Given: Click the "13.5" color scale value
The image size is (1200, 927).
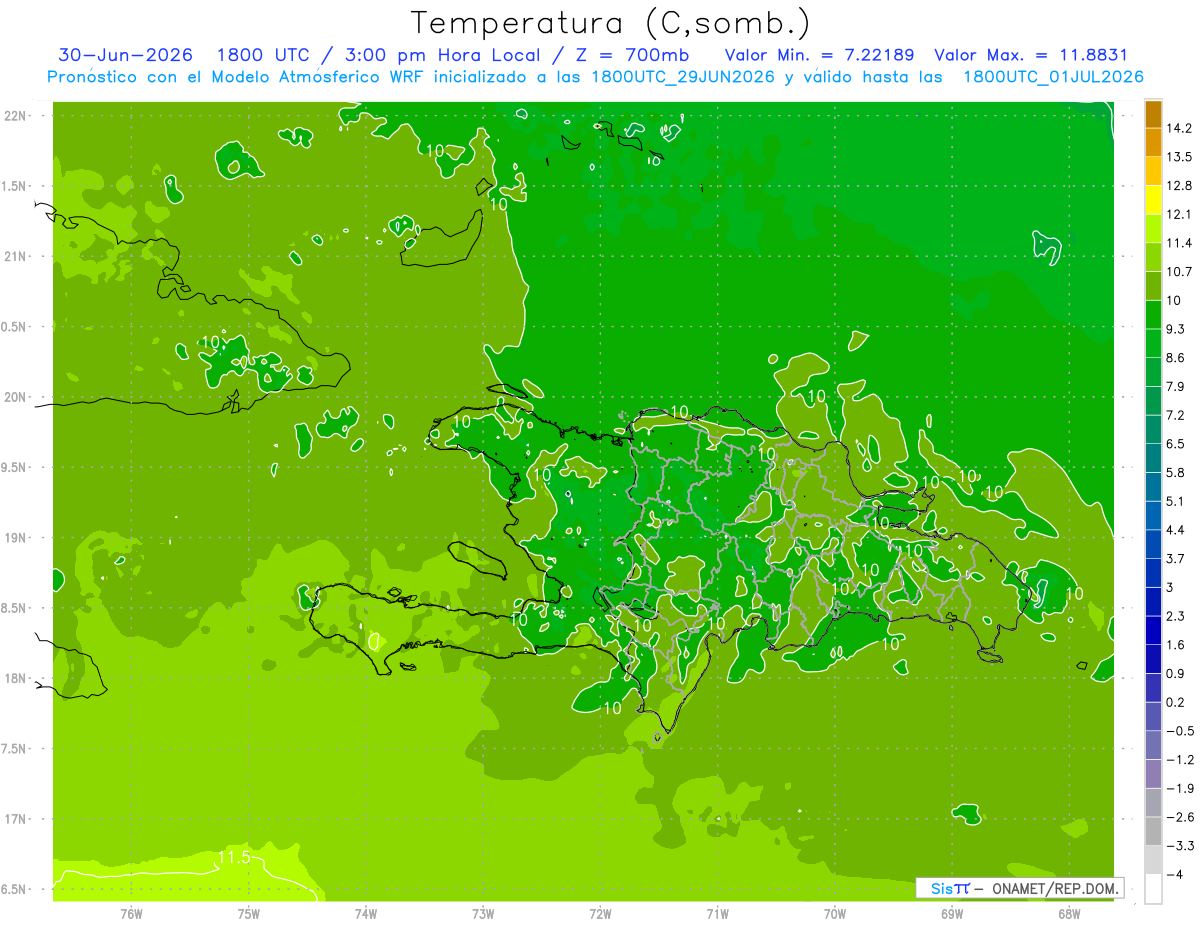Looking at the screenshot, I should tap(1178, 157).
